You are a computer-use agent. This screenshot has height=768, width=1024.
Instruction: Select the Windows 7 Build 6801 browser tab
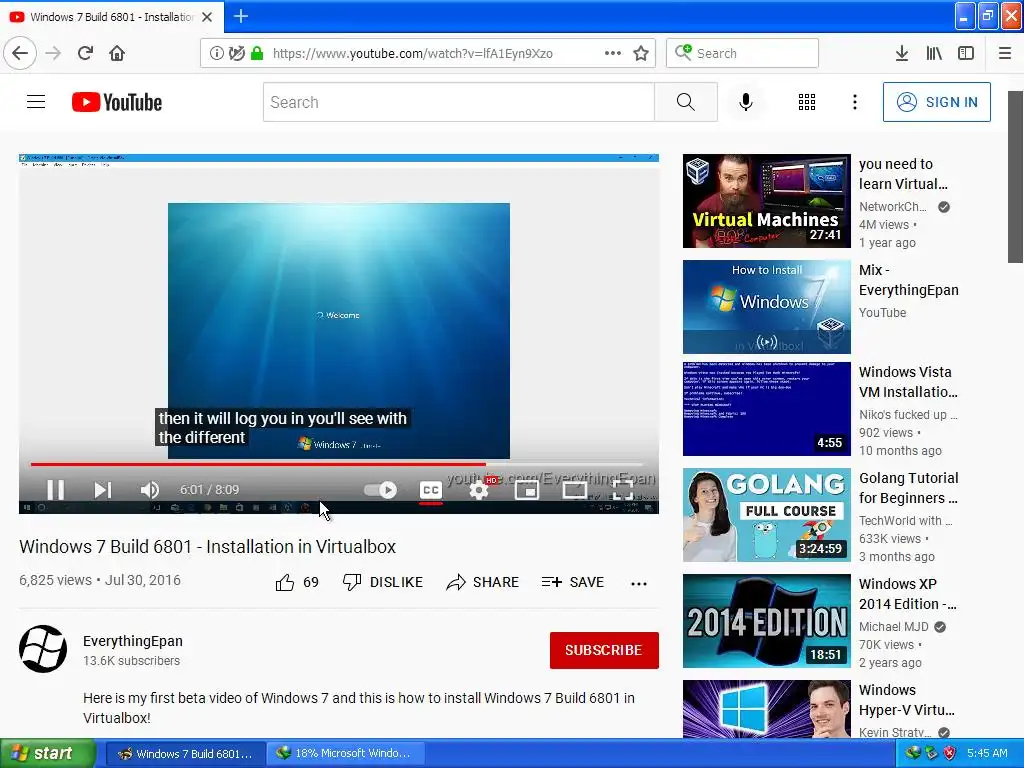[112, 17]
